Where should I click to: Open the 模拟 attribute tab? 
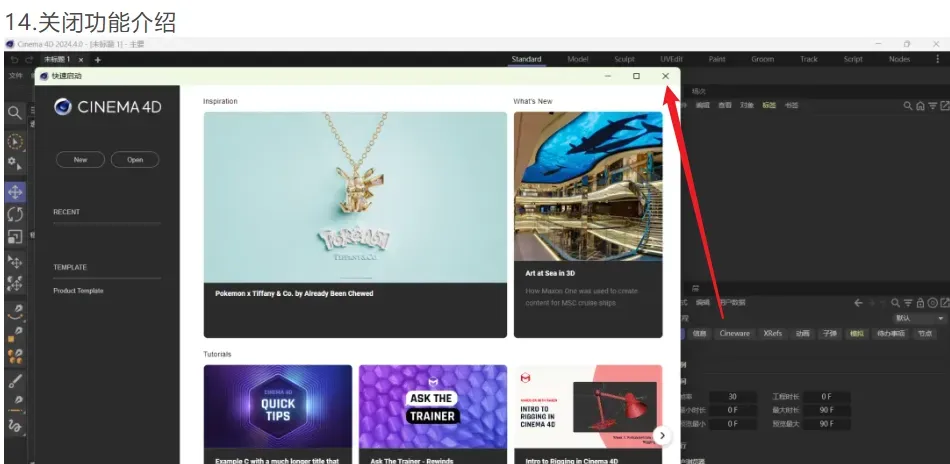click(x=856, y=334)
